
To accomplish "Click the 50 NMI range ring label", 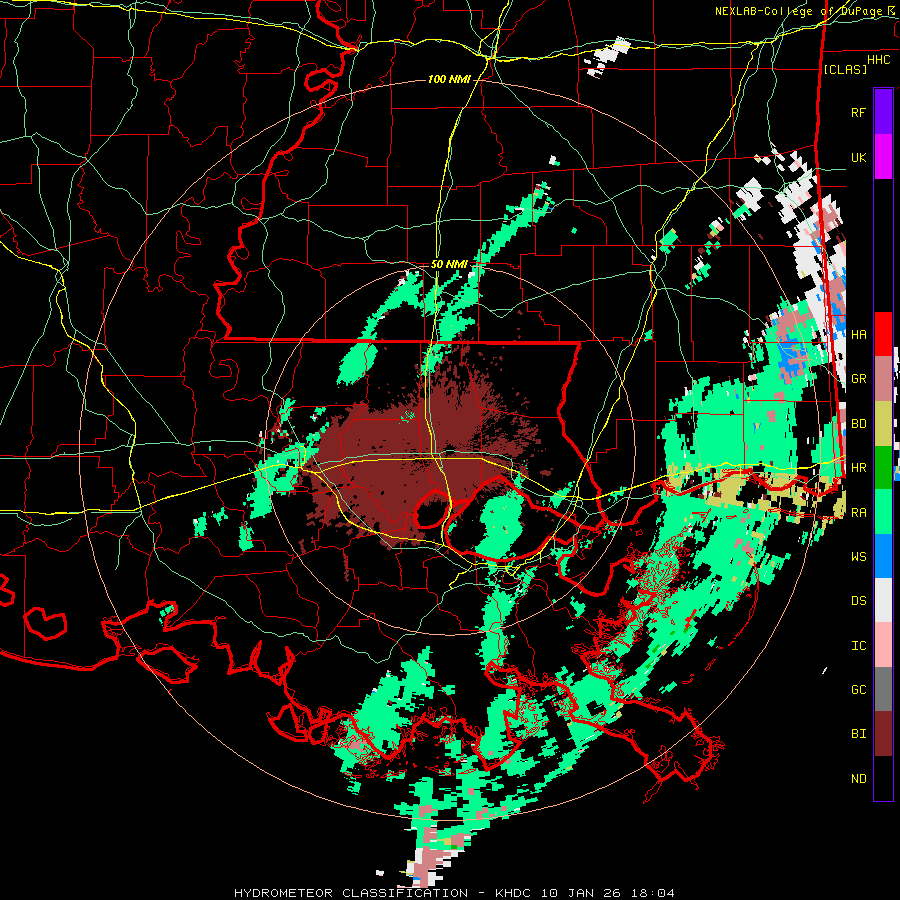I will [x=449, y=265].
